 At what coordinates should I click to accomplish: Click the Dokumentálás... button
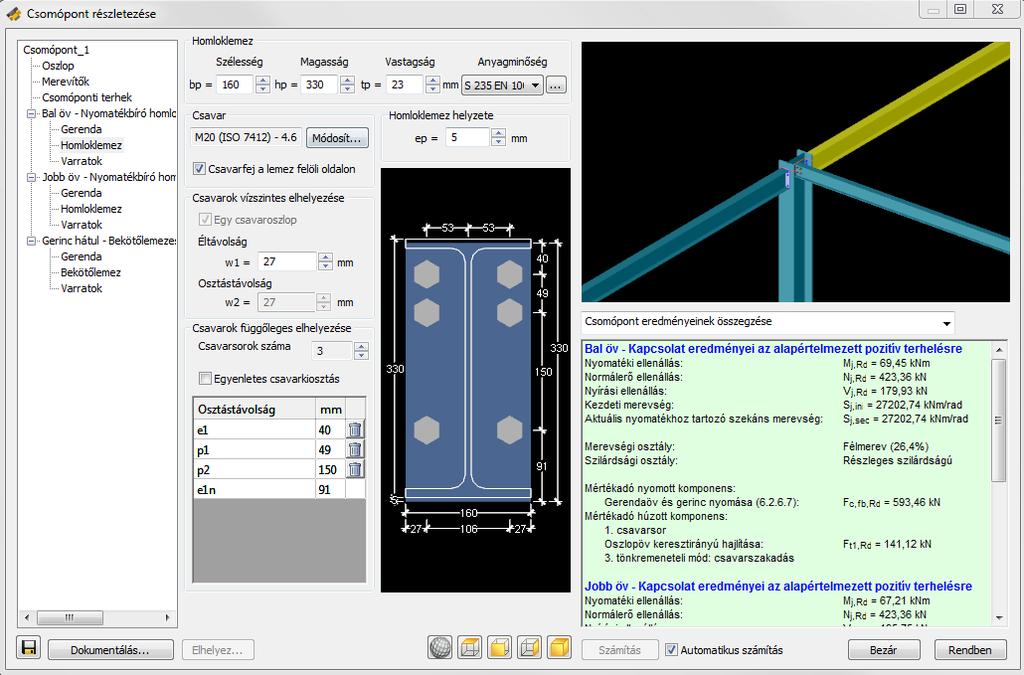point(110,650)
